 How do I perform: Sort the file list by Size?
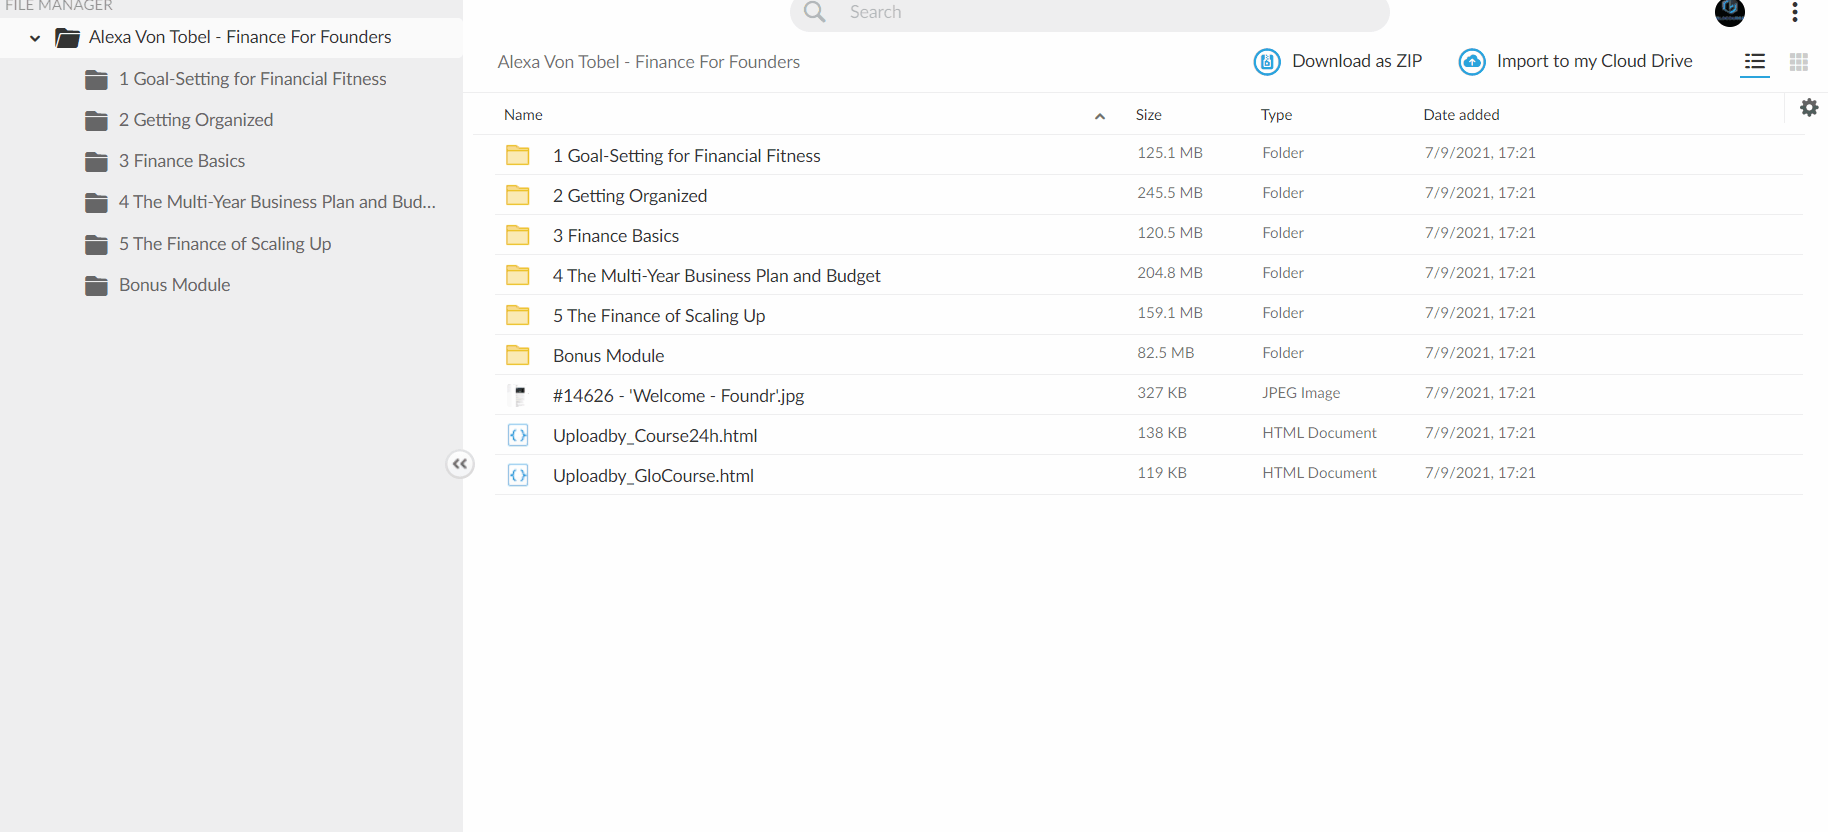tap(1149, 115)
